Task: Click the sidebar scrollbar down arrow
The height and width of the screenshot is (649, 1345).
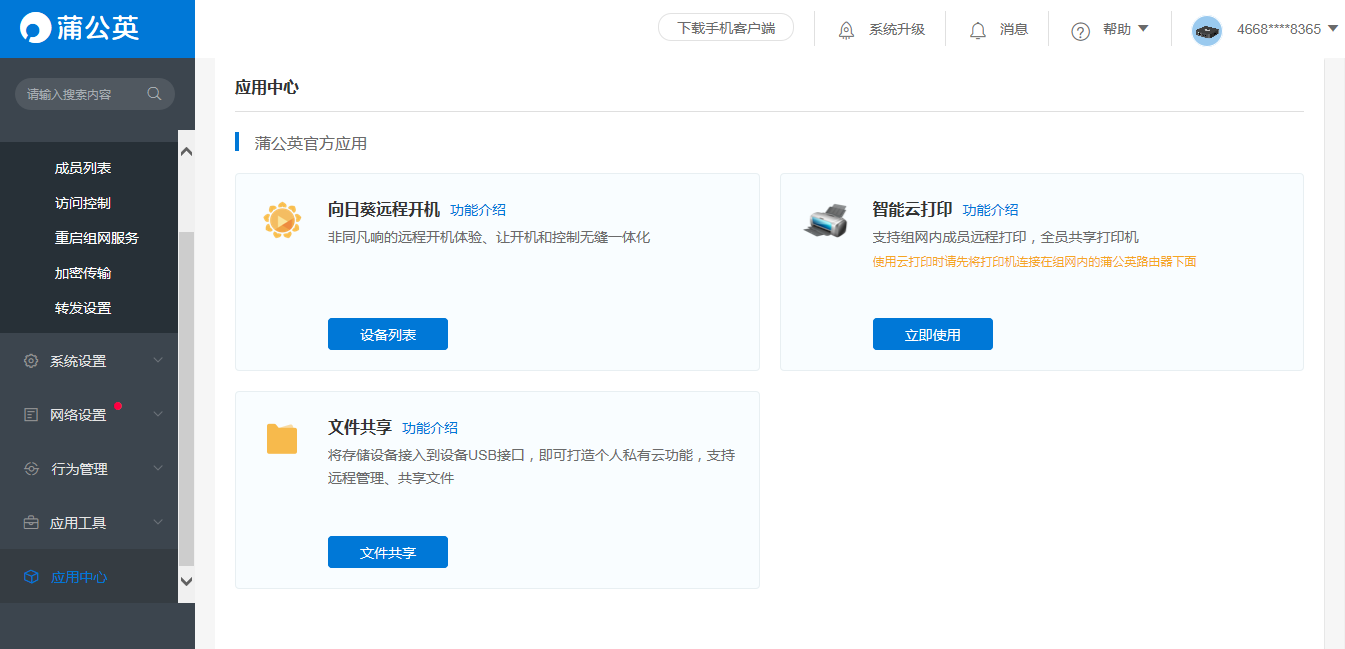Action: click(x=186, y=581)
